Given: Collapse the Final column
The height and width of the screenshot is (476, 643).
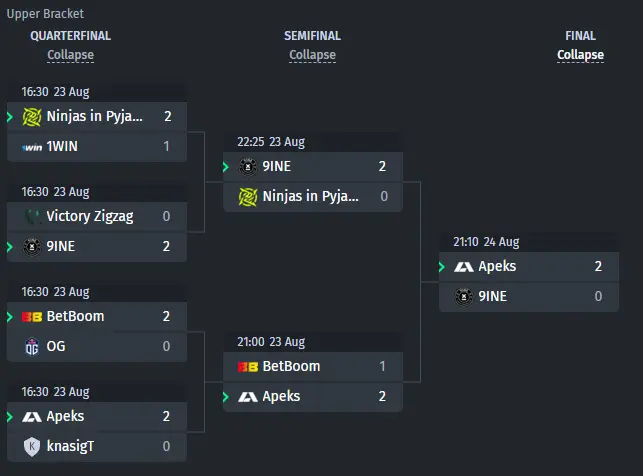Looking at the screenshot, I should (x=580, y=55).
